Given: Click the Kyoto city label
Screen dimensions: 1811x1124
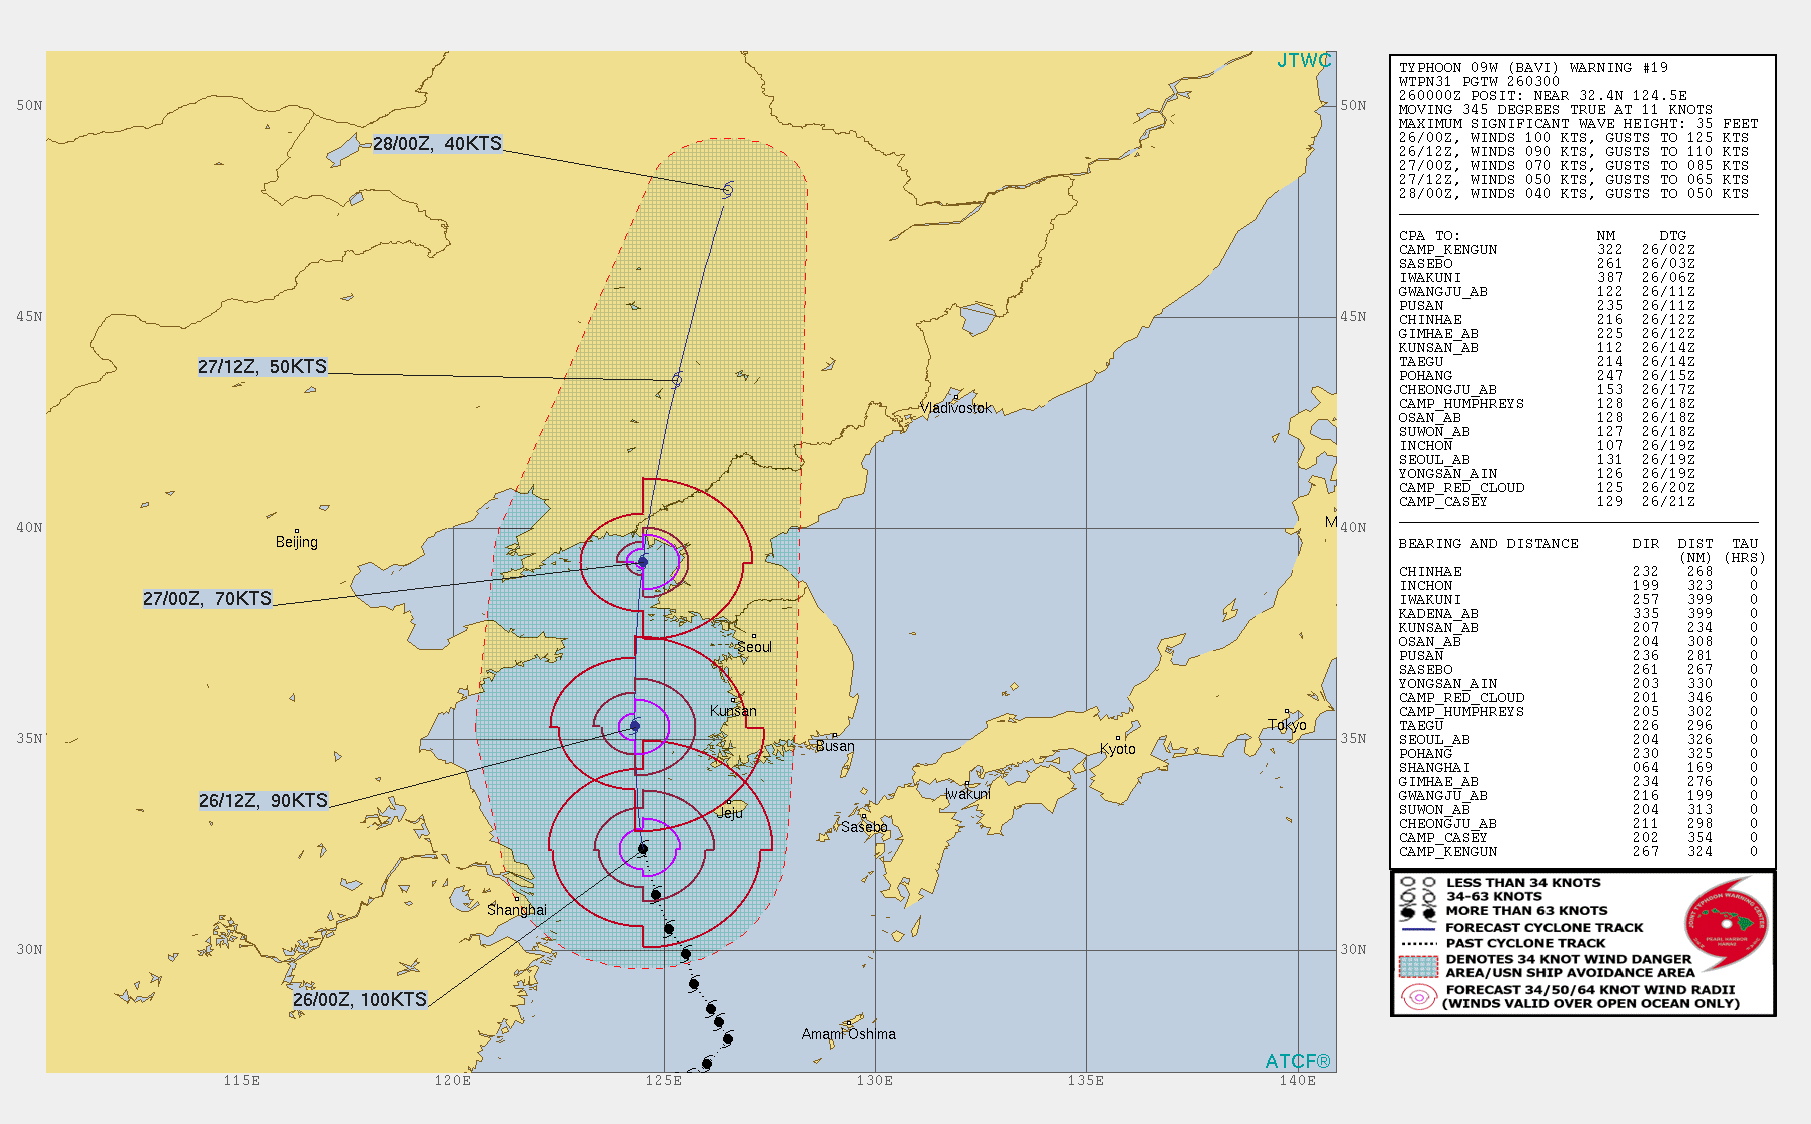Looking at the screenshot, I should (1118, 749).
